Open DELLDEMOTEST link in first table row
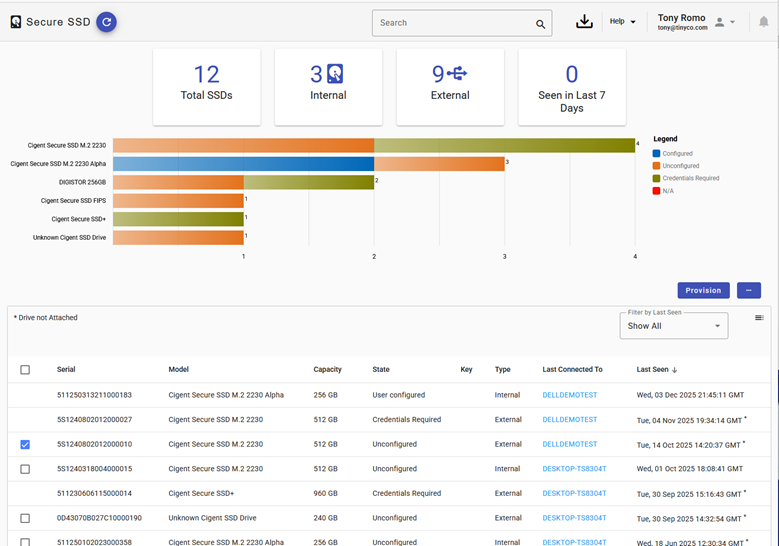Image resolution: width=779 pixels, height=546 pixels. pyautogui.click(x=570, y=395)
